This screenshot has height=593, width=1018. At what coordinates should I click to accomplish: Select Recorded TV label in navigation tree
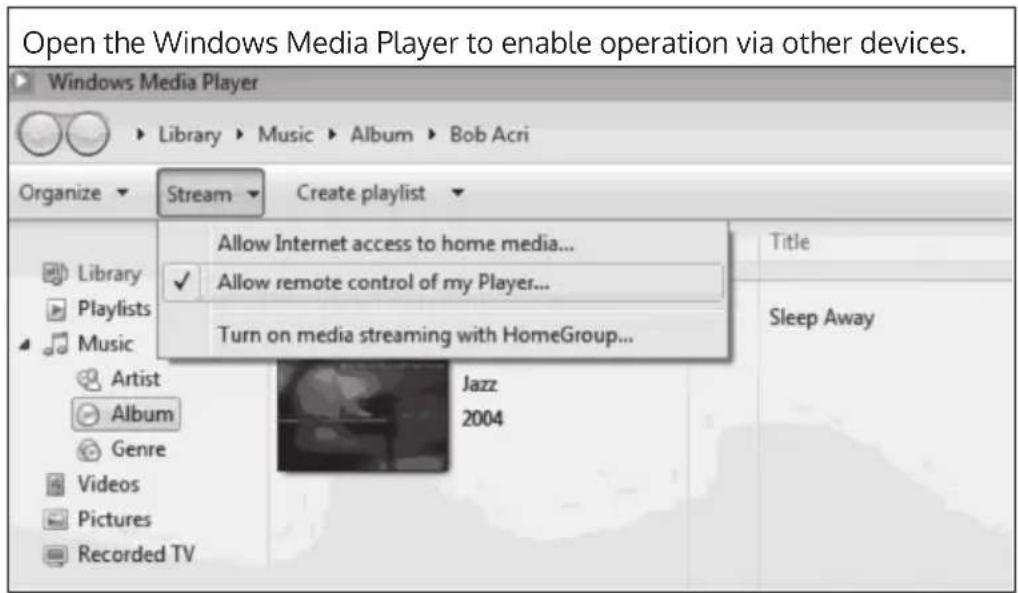coord(136,554)
